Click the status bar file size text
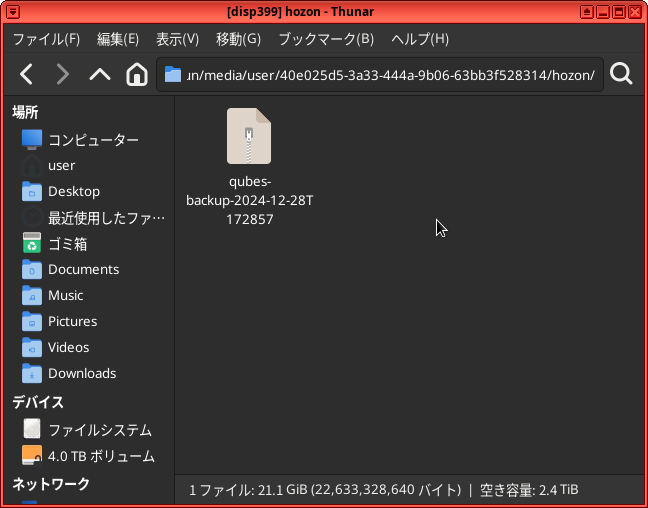 (x=325, y=490)
